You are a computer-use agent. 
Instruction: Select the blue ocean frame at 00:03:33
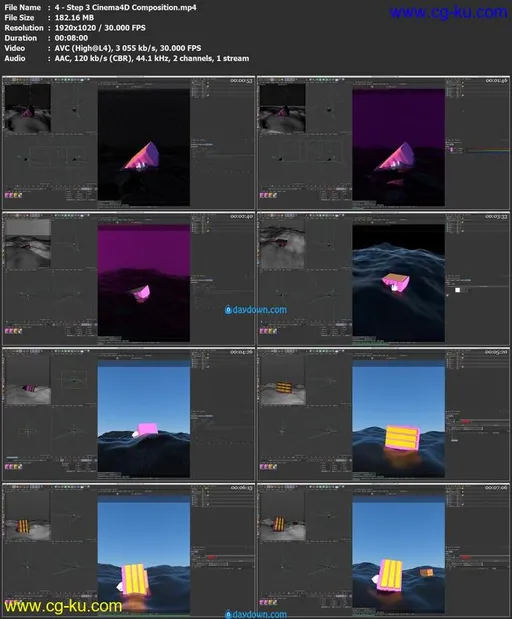point(383,279)
